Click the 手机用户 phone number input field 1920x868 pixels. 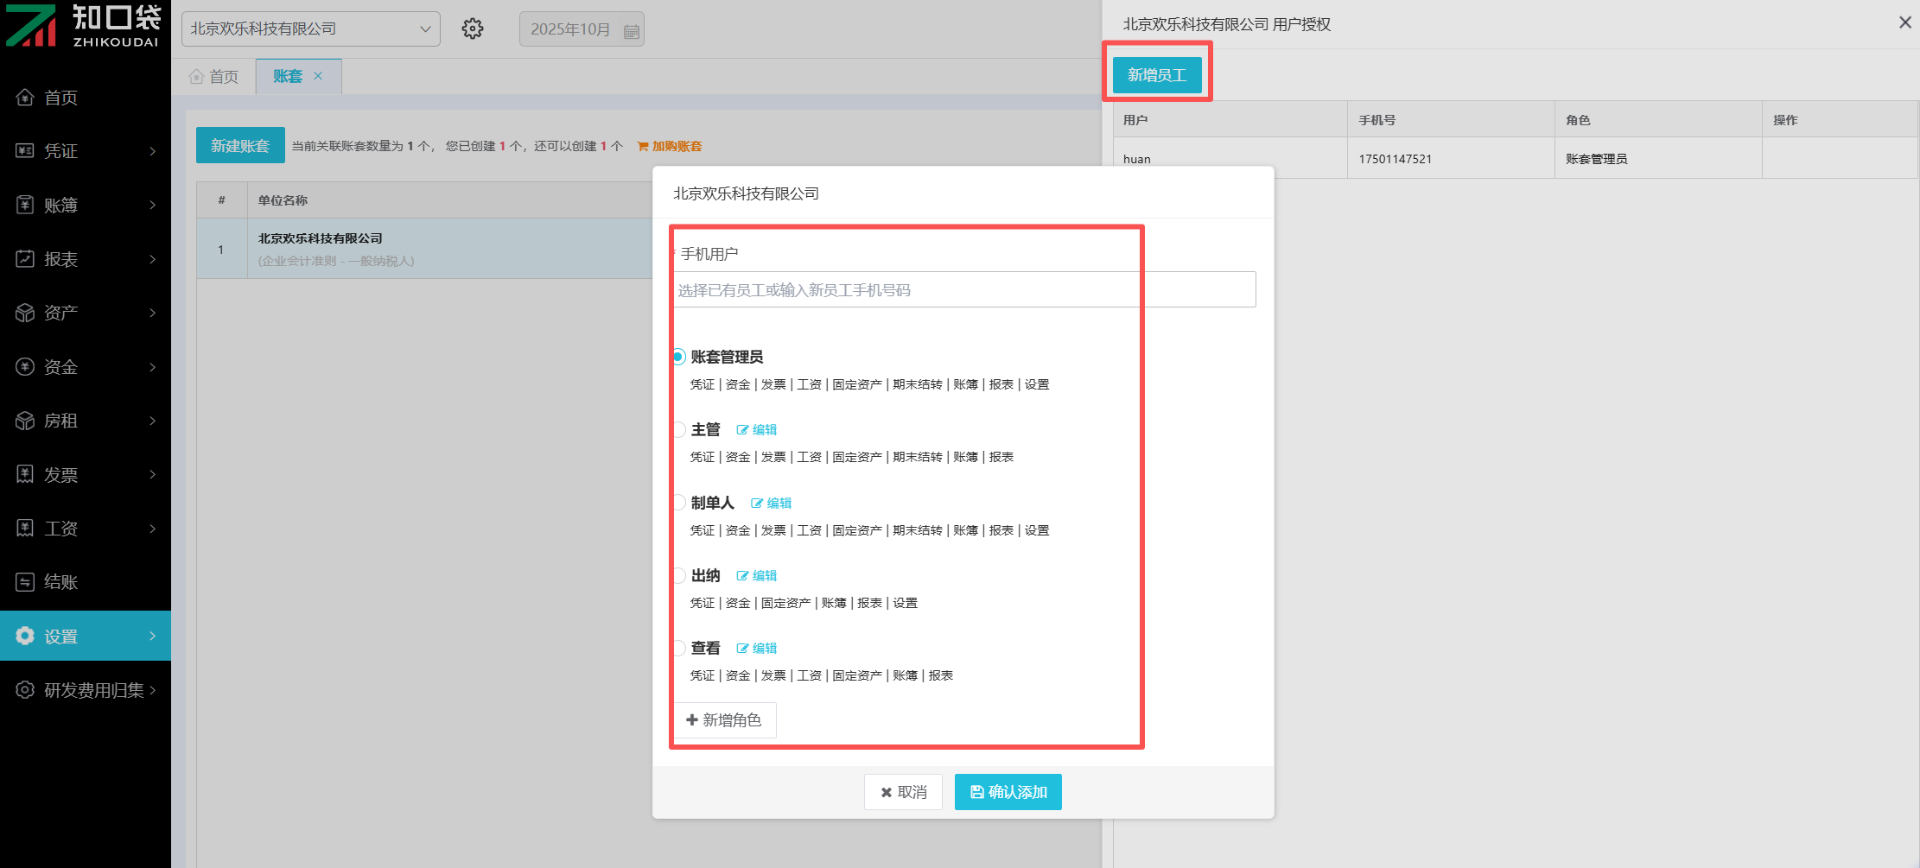tap(964, 290)
